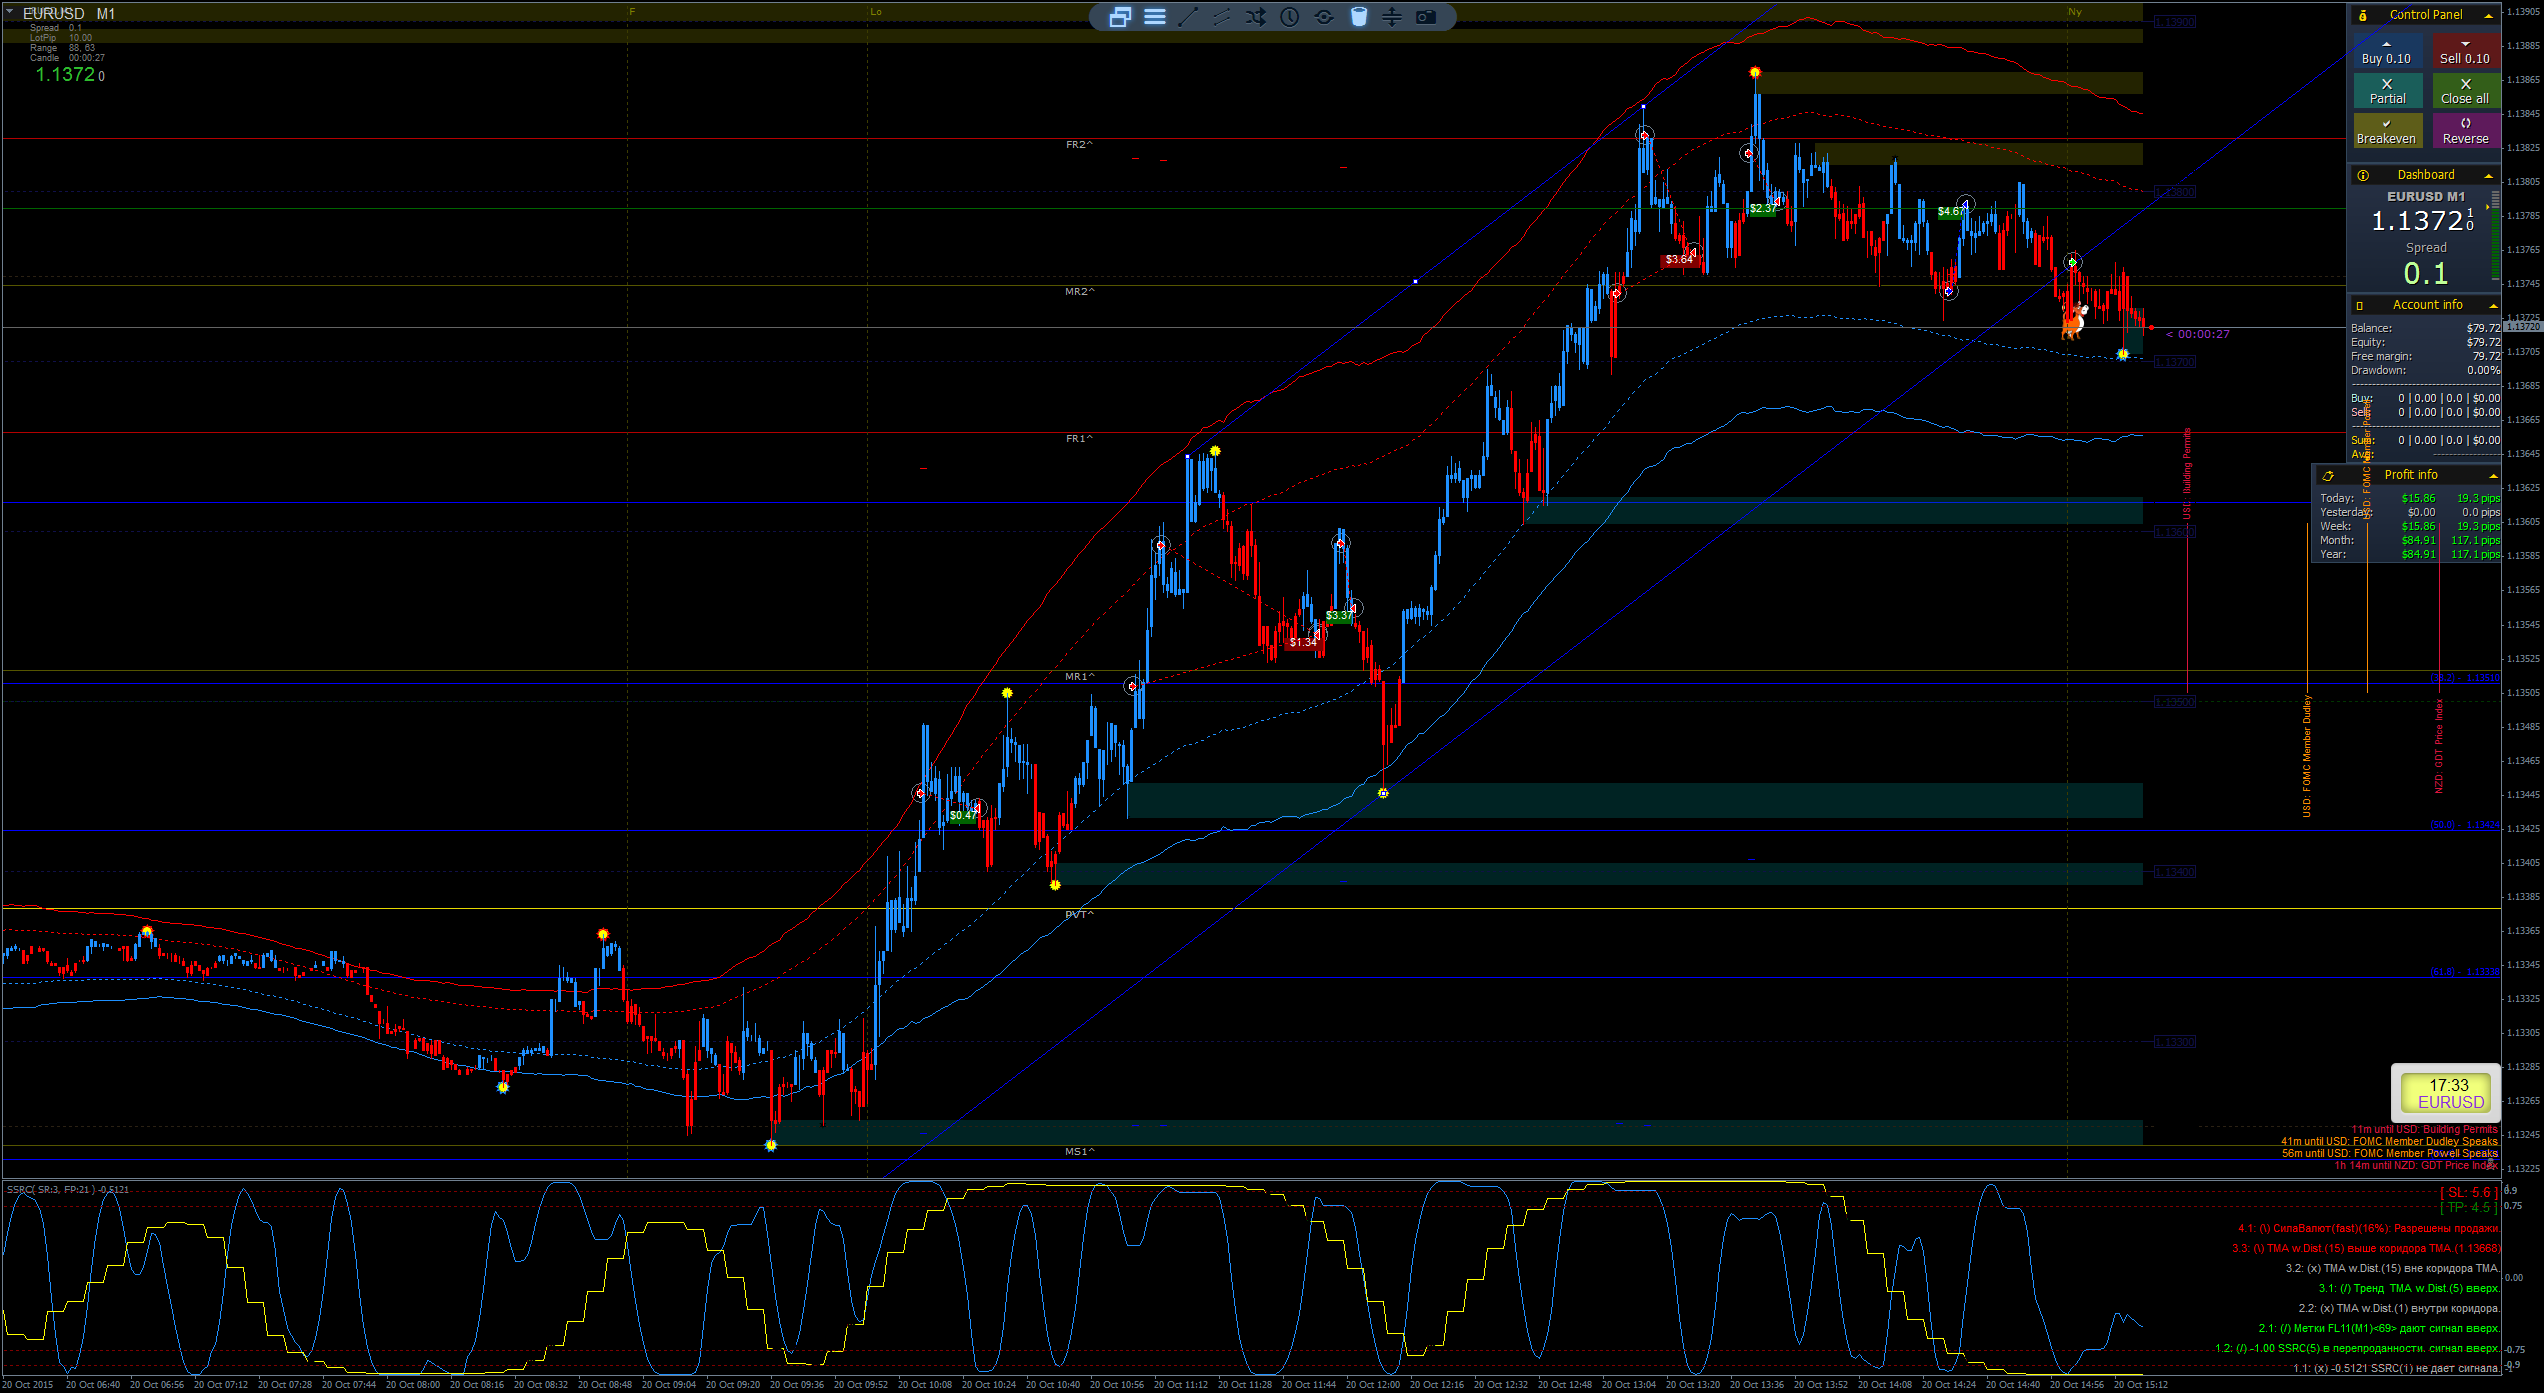2544x1393 pixels.
Task: Click the SSRC indicator title label
Action: point(68,1190)
